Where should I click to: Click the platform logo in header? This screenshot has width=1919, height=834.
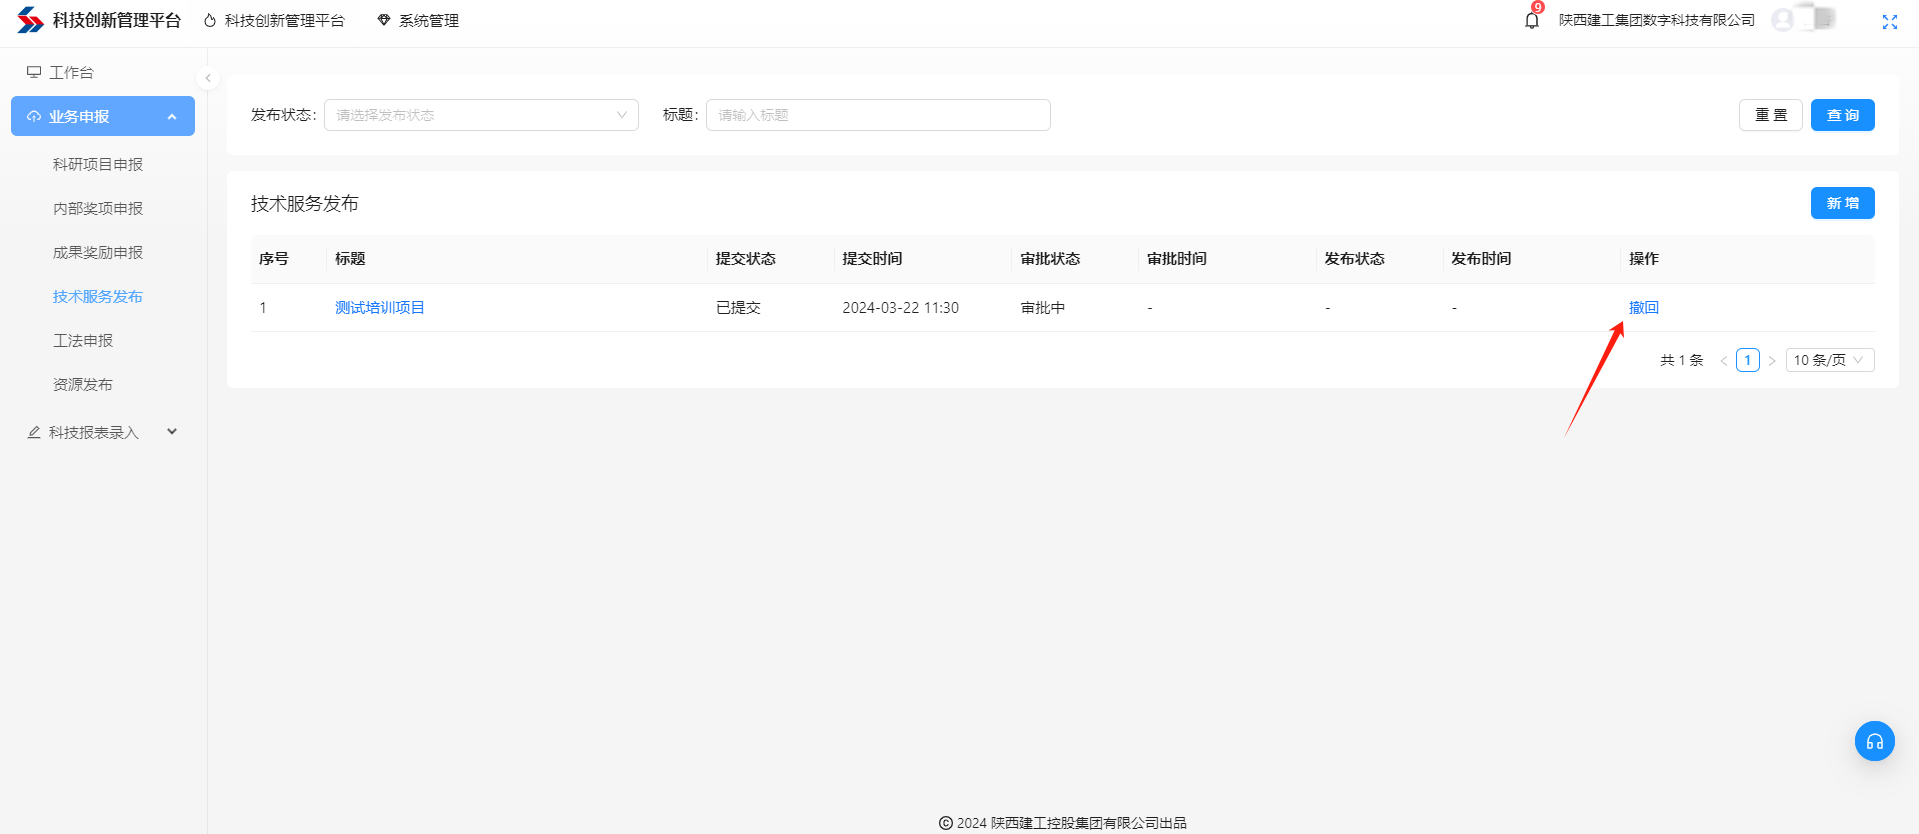30,20
